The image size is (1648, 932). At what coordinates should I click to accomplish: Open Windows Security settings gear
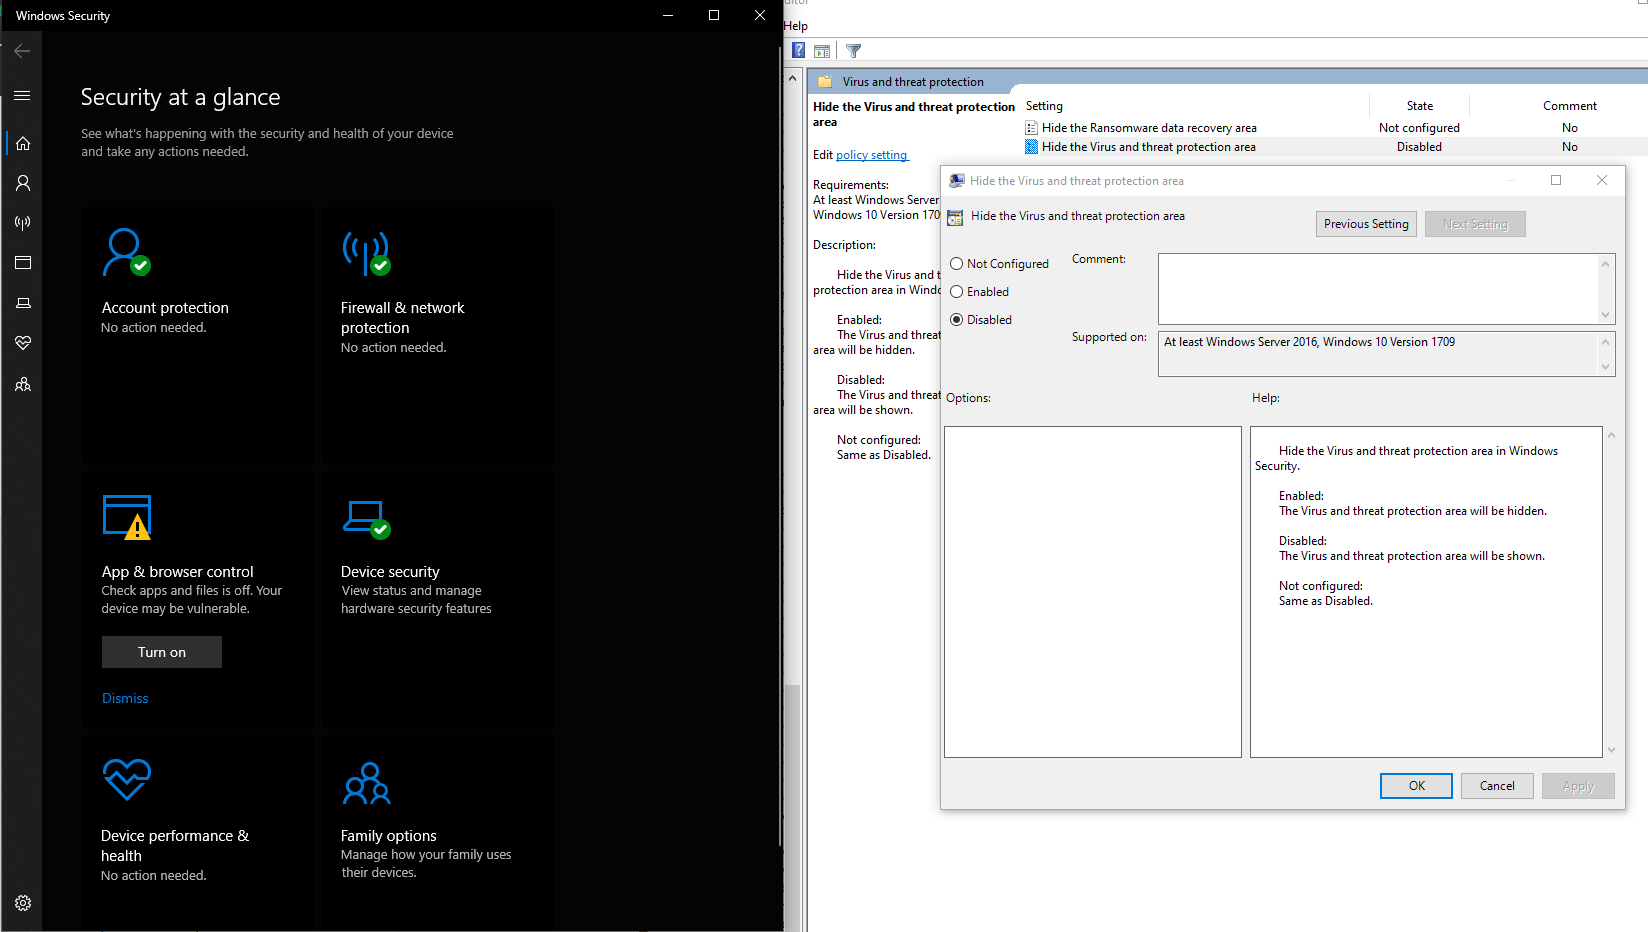tap(23, 903)
